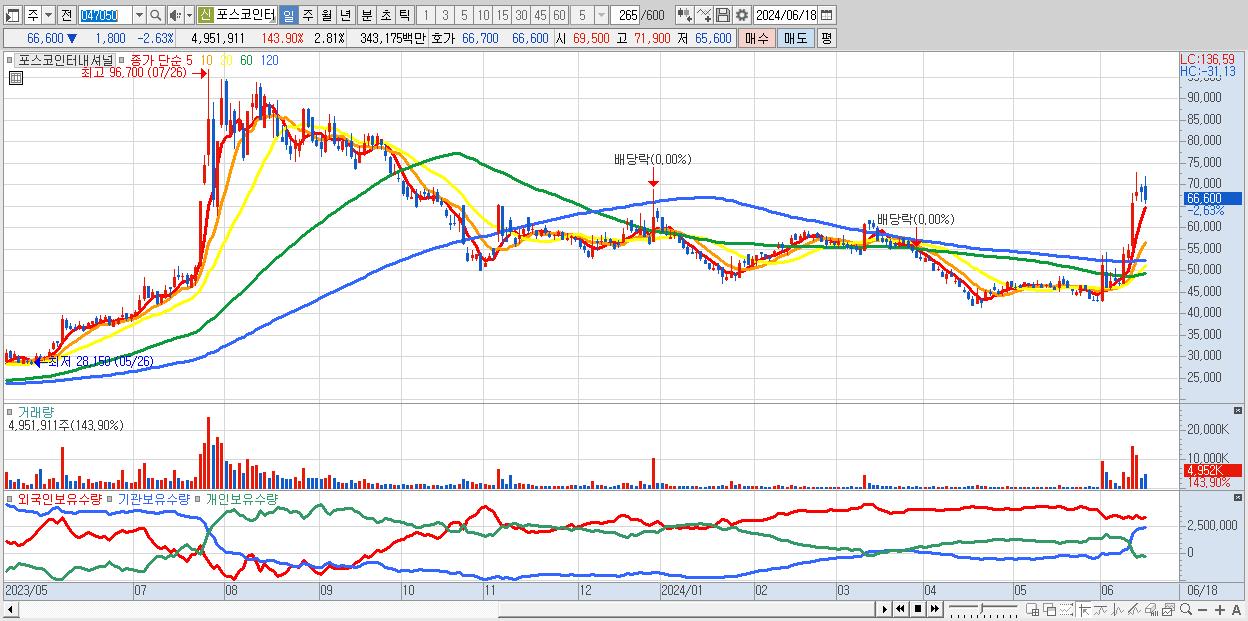
Task: Click the rewind button in the bottom bar
Action: pyautogui.click(x=900, y=609)
